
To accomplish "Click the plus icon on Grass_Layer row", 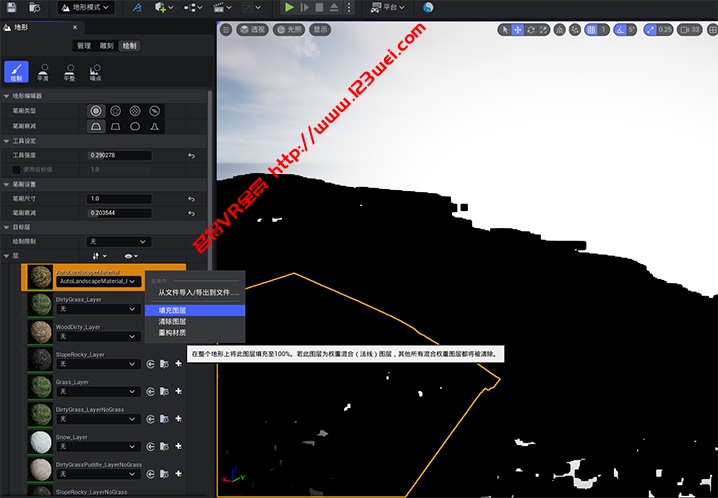I will tap(178, 392).
